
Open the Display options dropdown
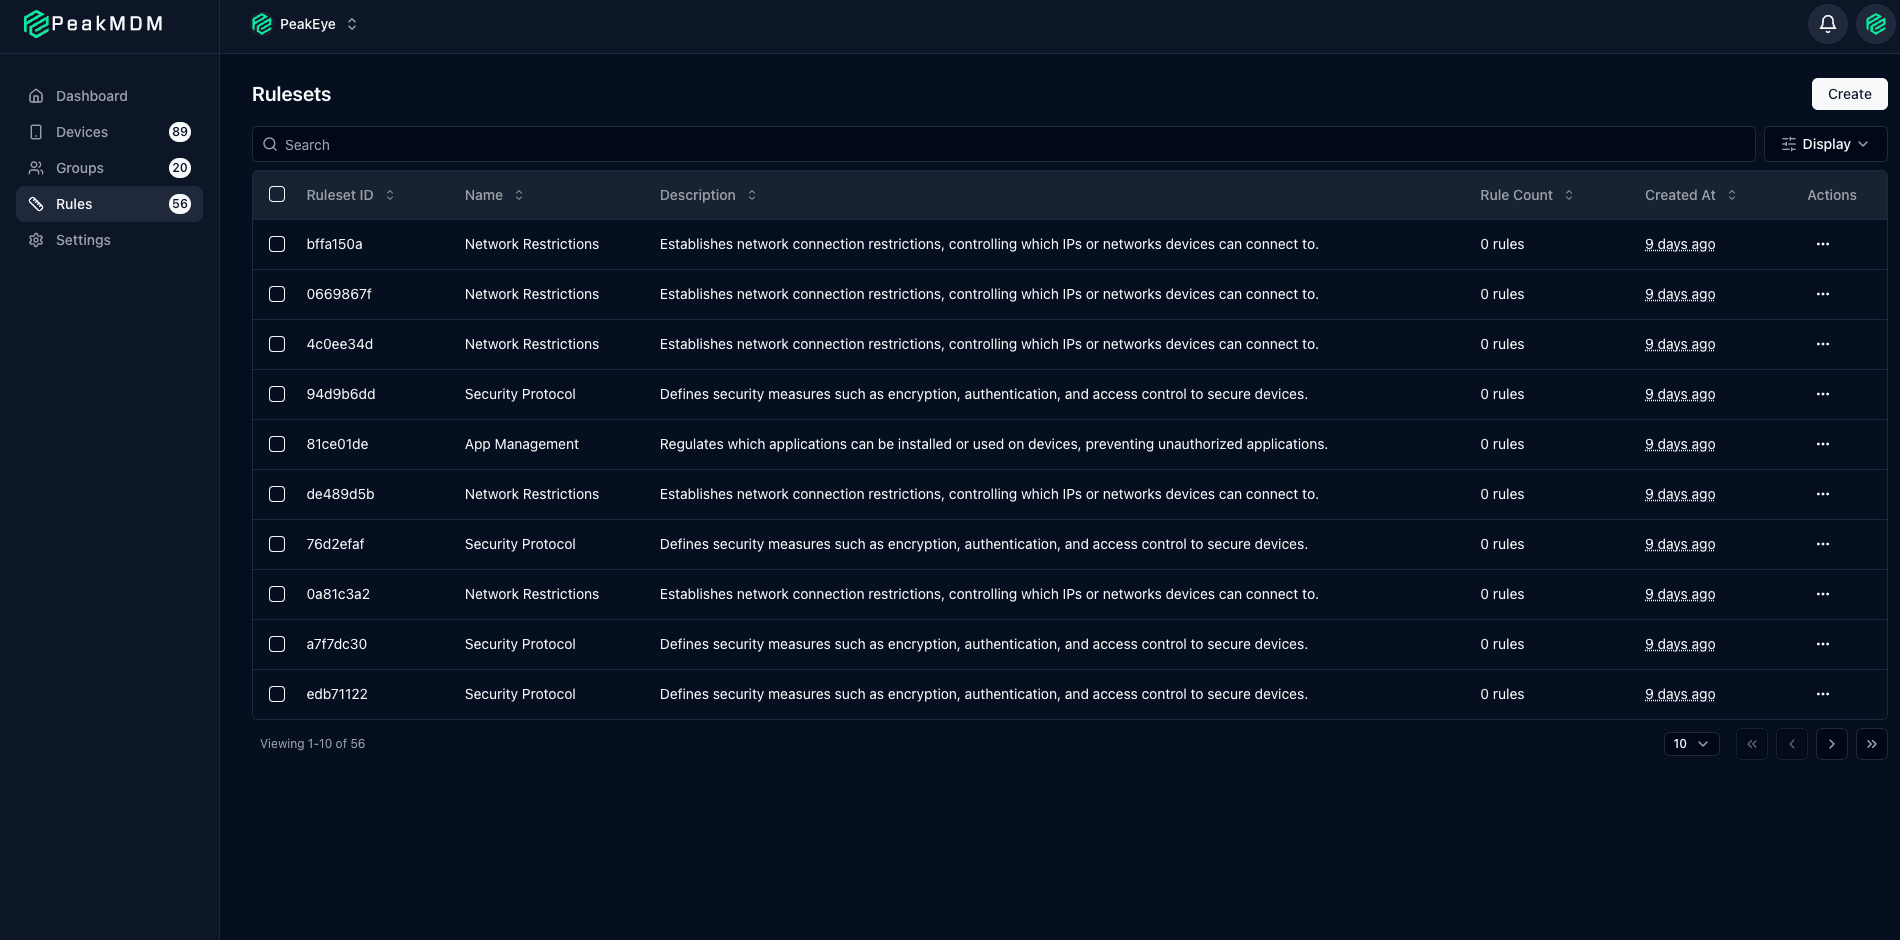(x=1826, y=144)
